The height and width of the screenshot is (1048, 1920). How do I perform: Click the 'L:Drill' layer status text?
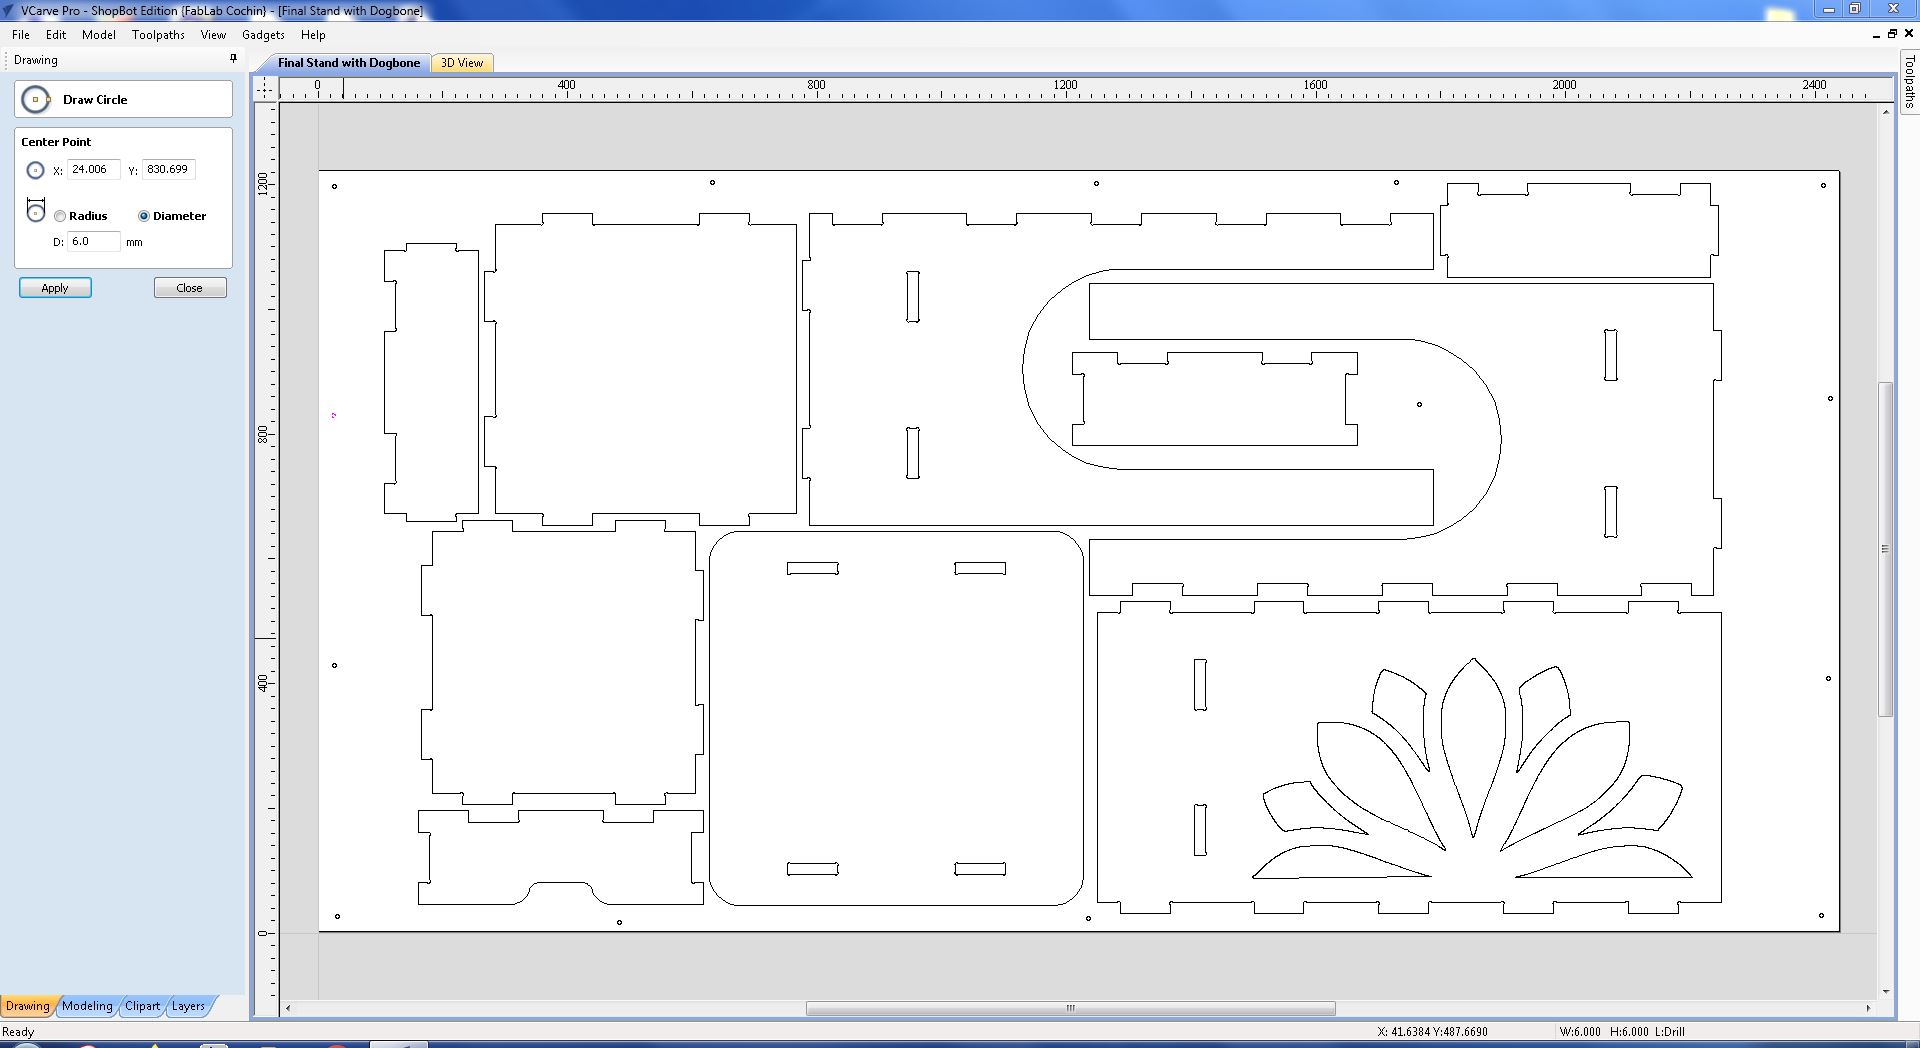tap(1670, 1032)
